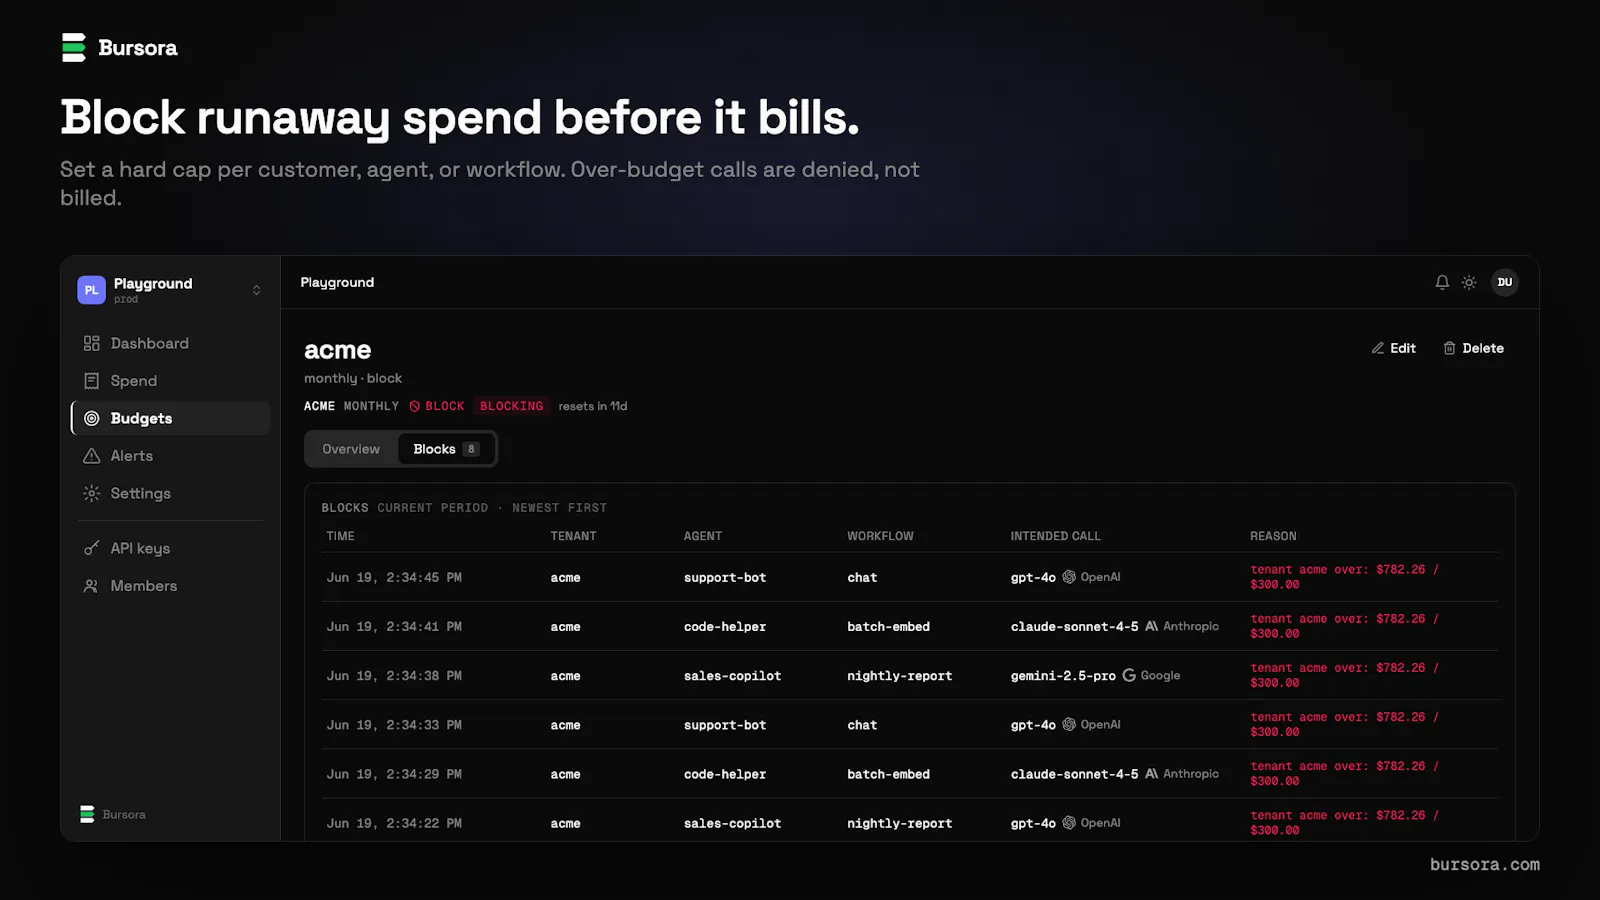Open the Alerts sidebar item
Image resolution: width=1600 pixels, height=900 pixels.
170,456
